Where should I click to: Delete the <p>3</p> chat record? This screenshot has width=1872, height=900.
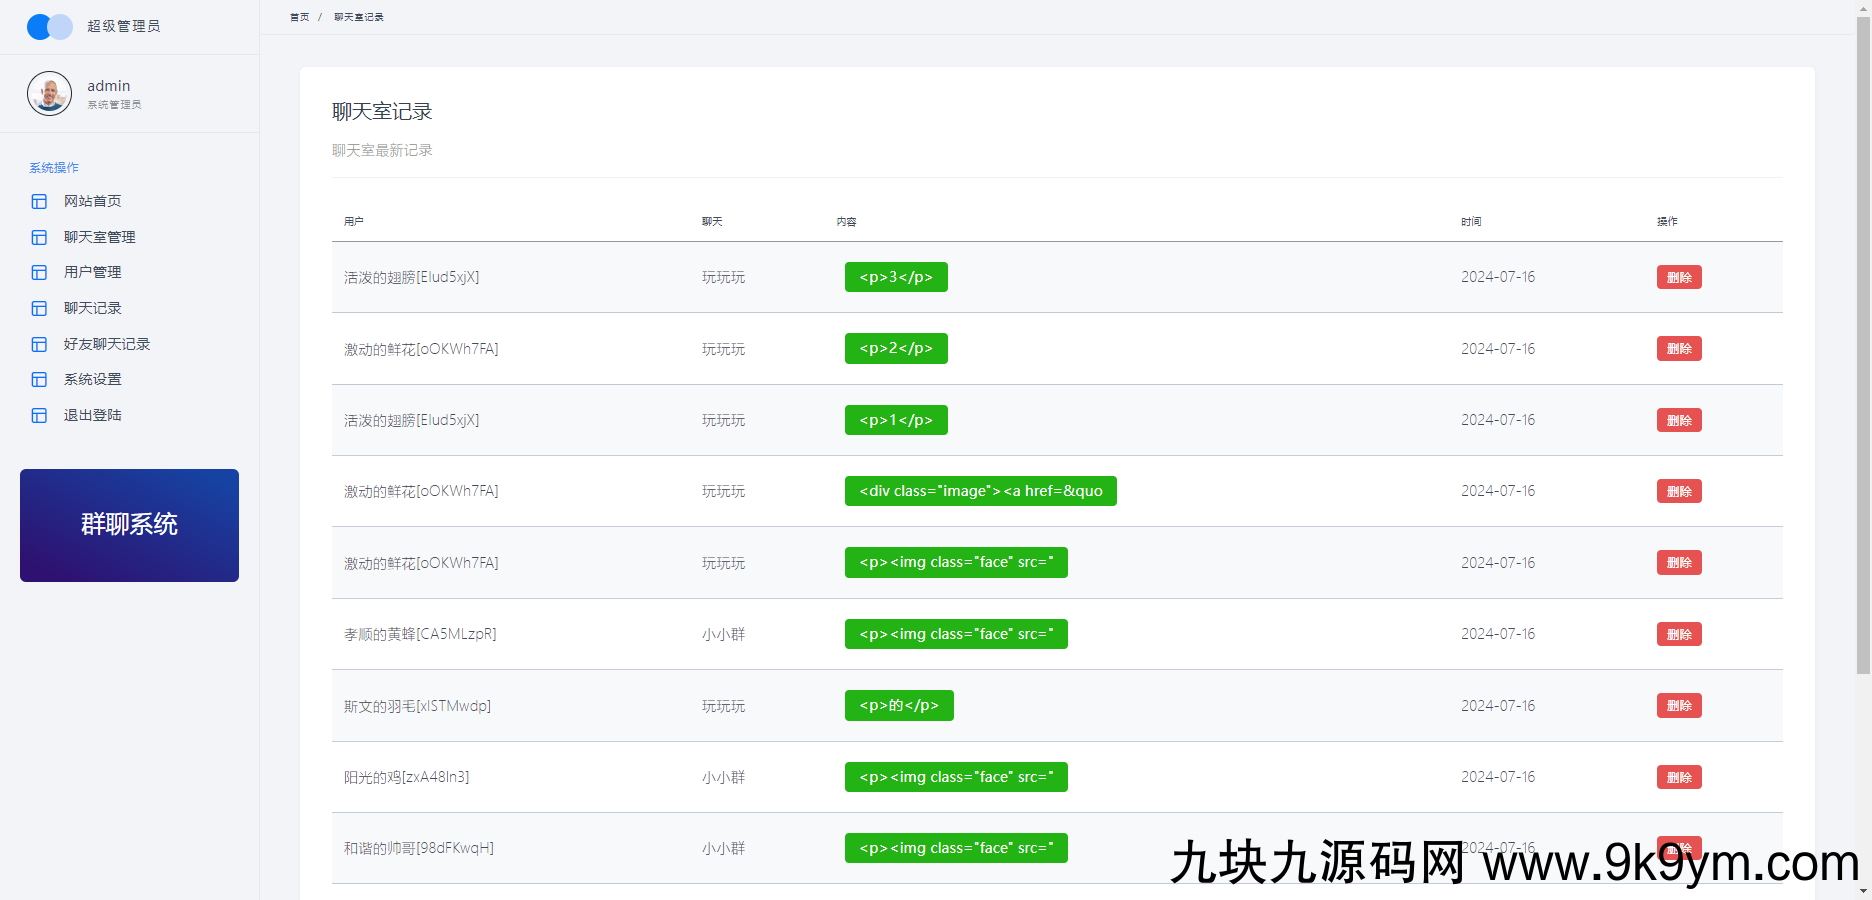(1678, 278)
